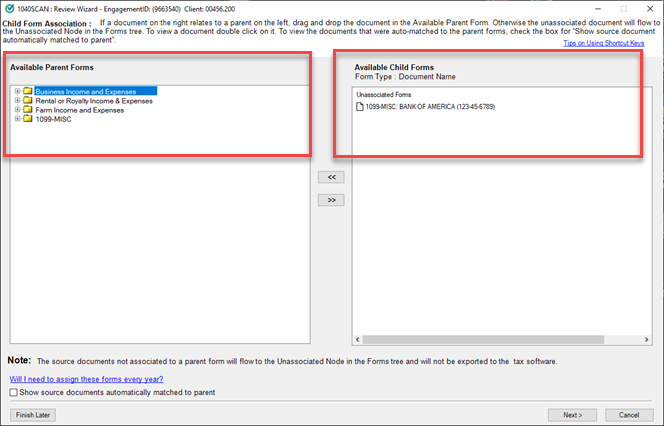Click the 1040SCAN app icon in title bar
Viewport: 664px width, 426px height.
point(9,8)
